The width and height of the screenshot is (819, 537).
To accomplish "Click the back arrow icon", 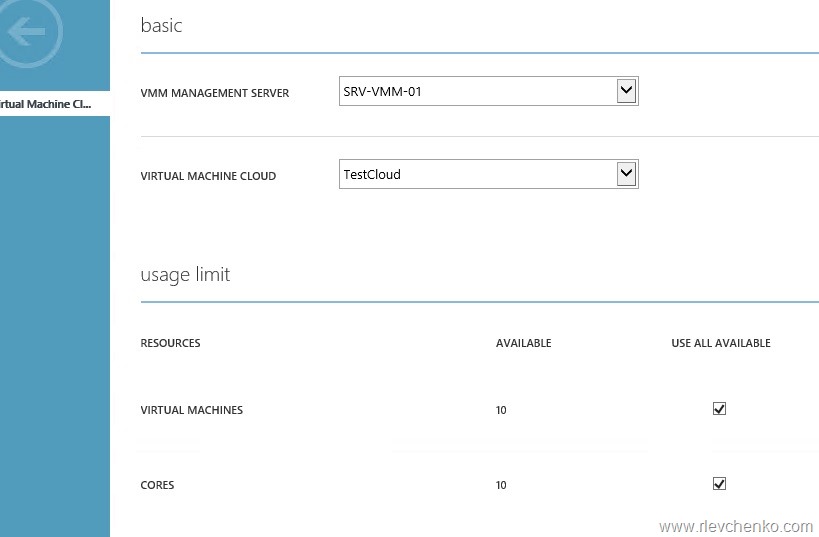I will tap(27, 32).
